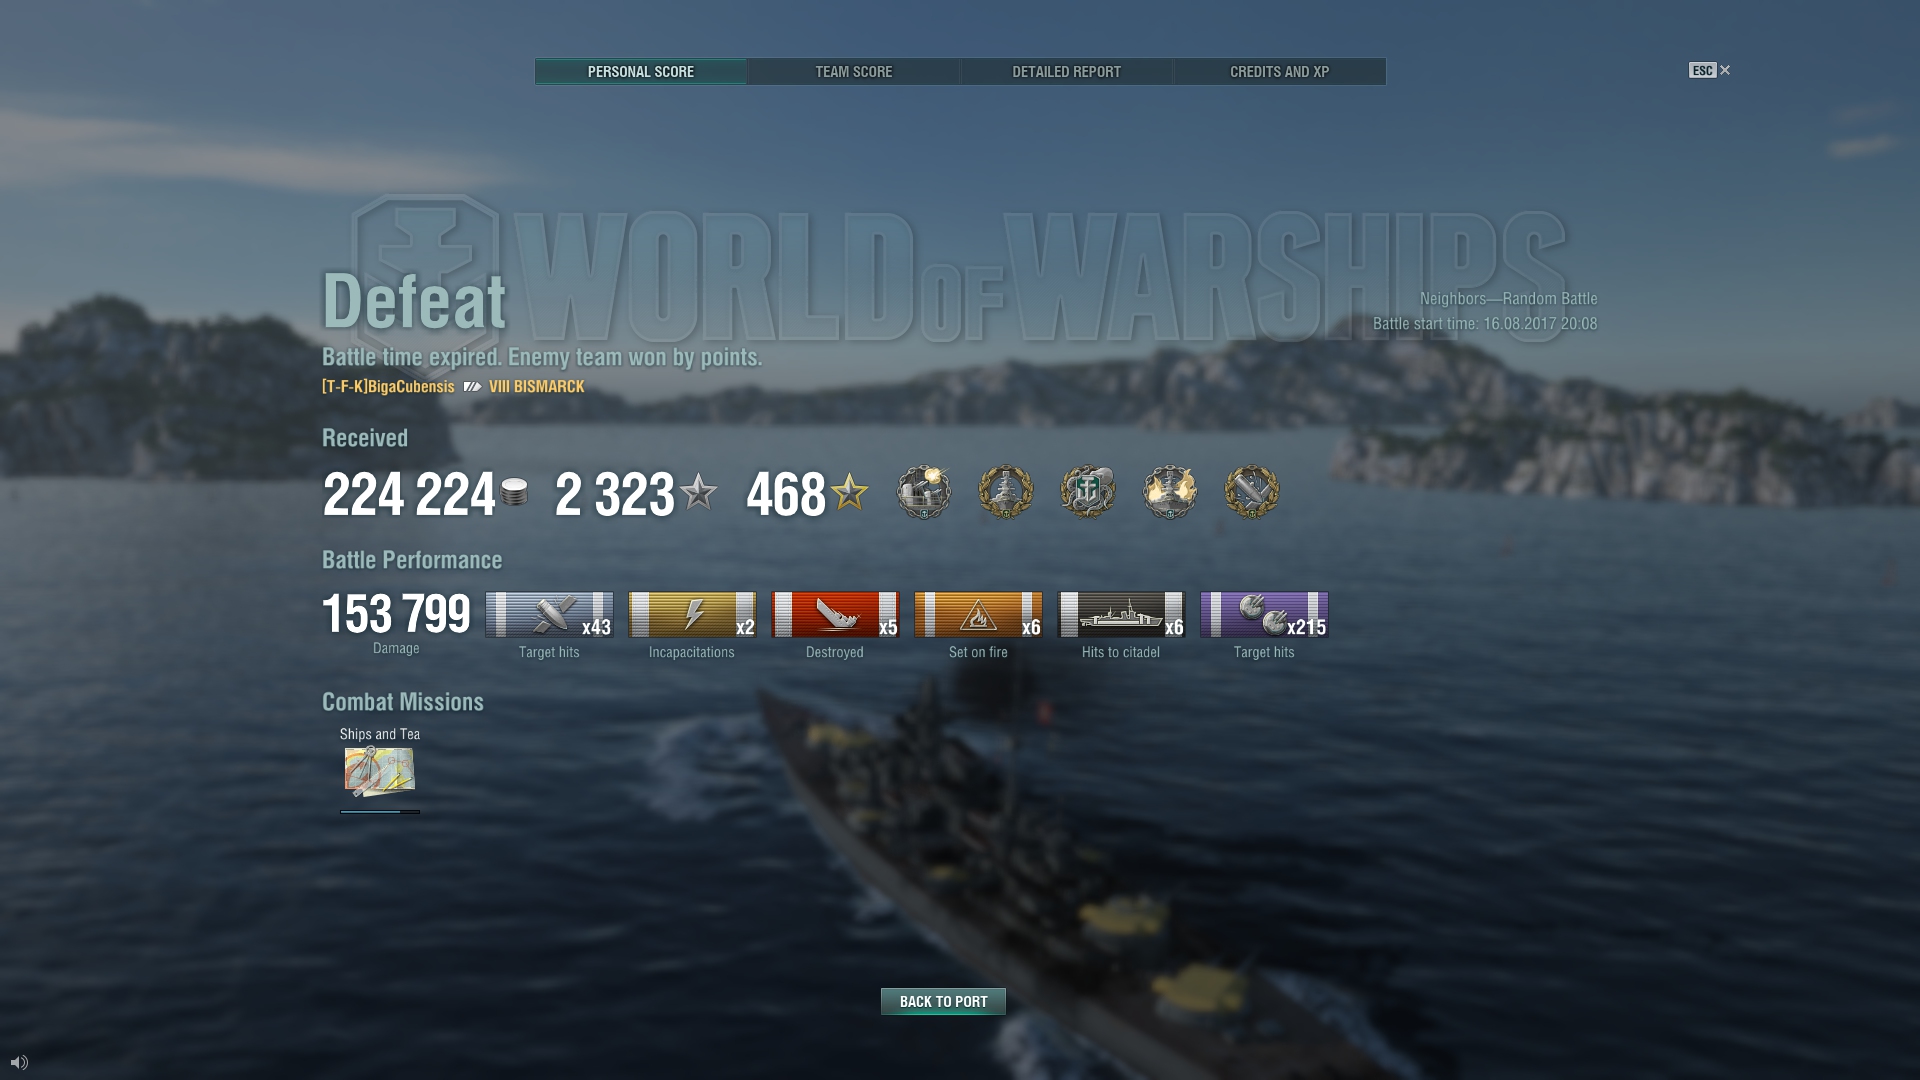Close results screen with ESC X
The width and height of the screenshot is (1920, 1080).
coord(1710,70)
